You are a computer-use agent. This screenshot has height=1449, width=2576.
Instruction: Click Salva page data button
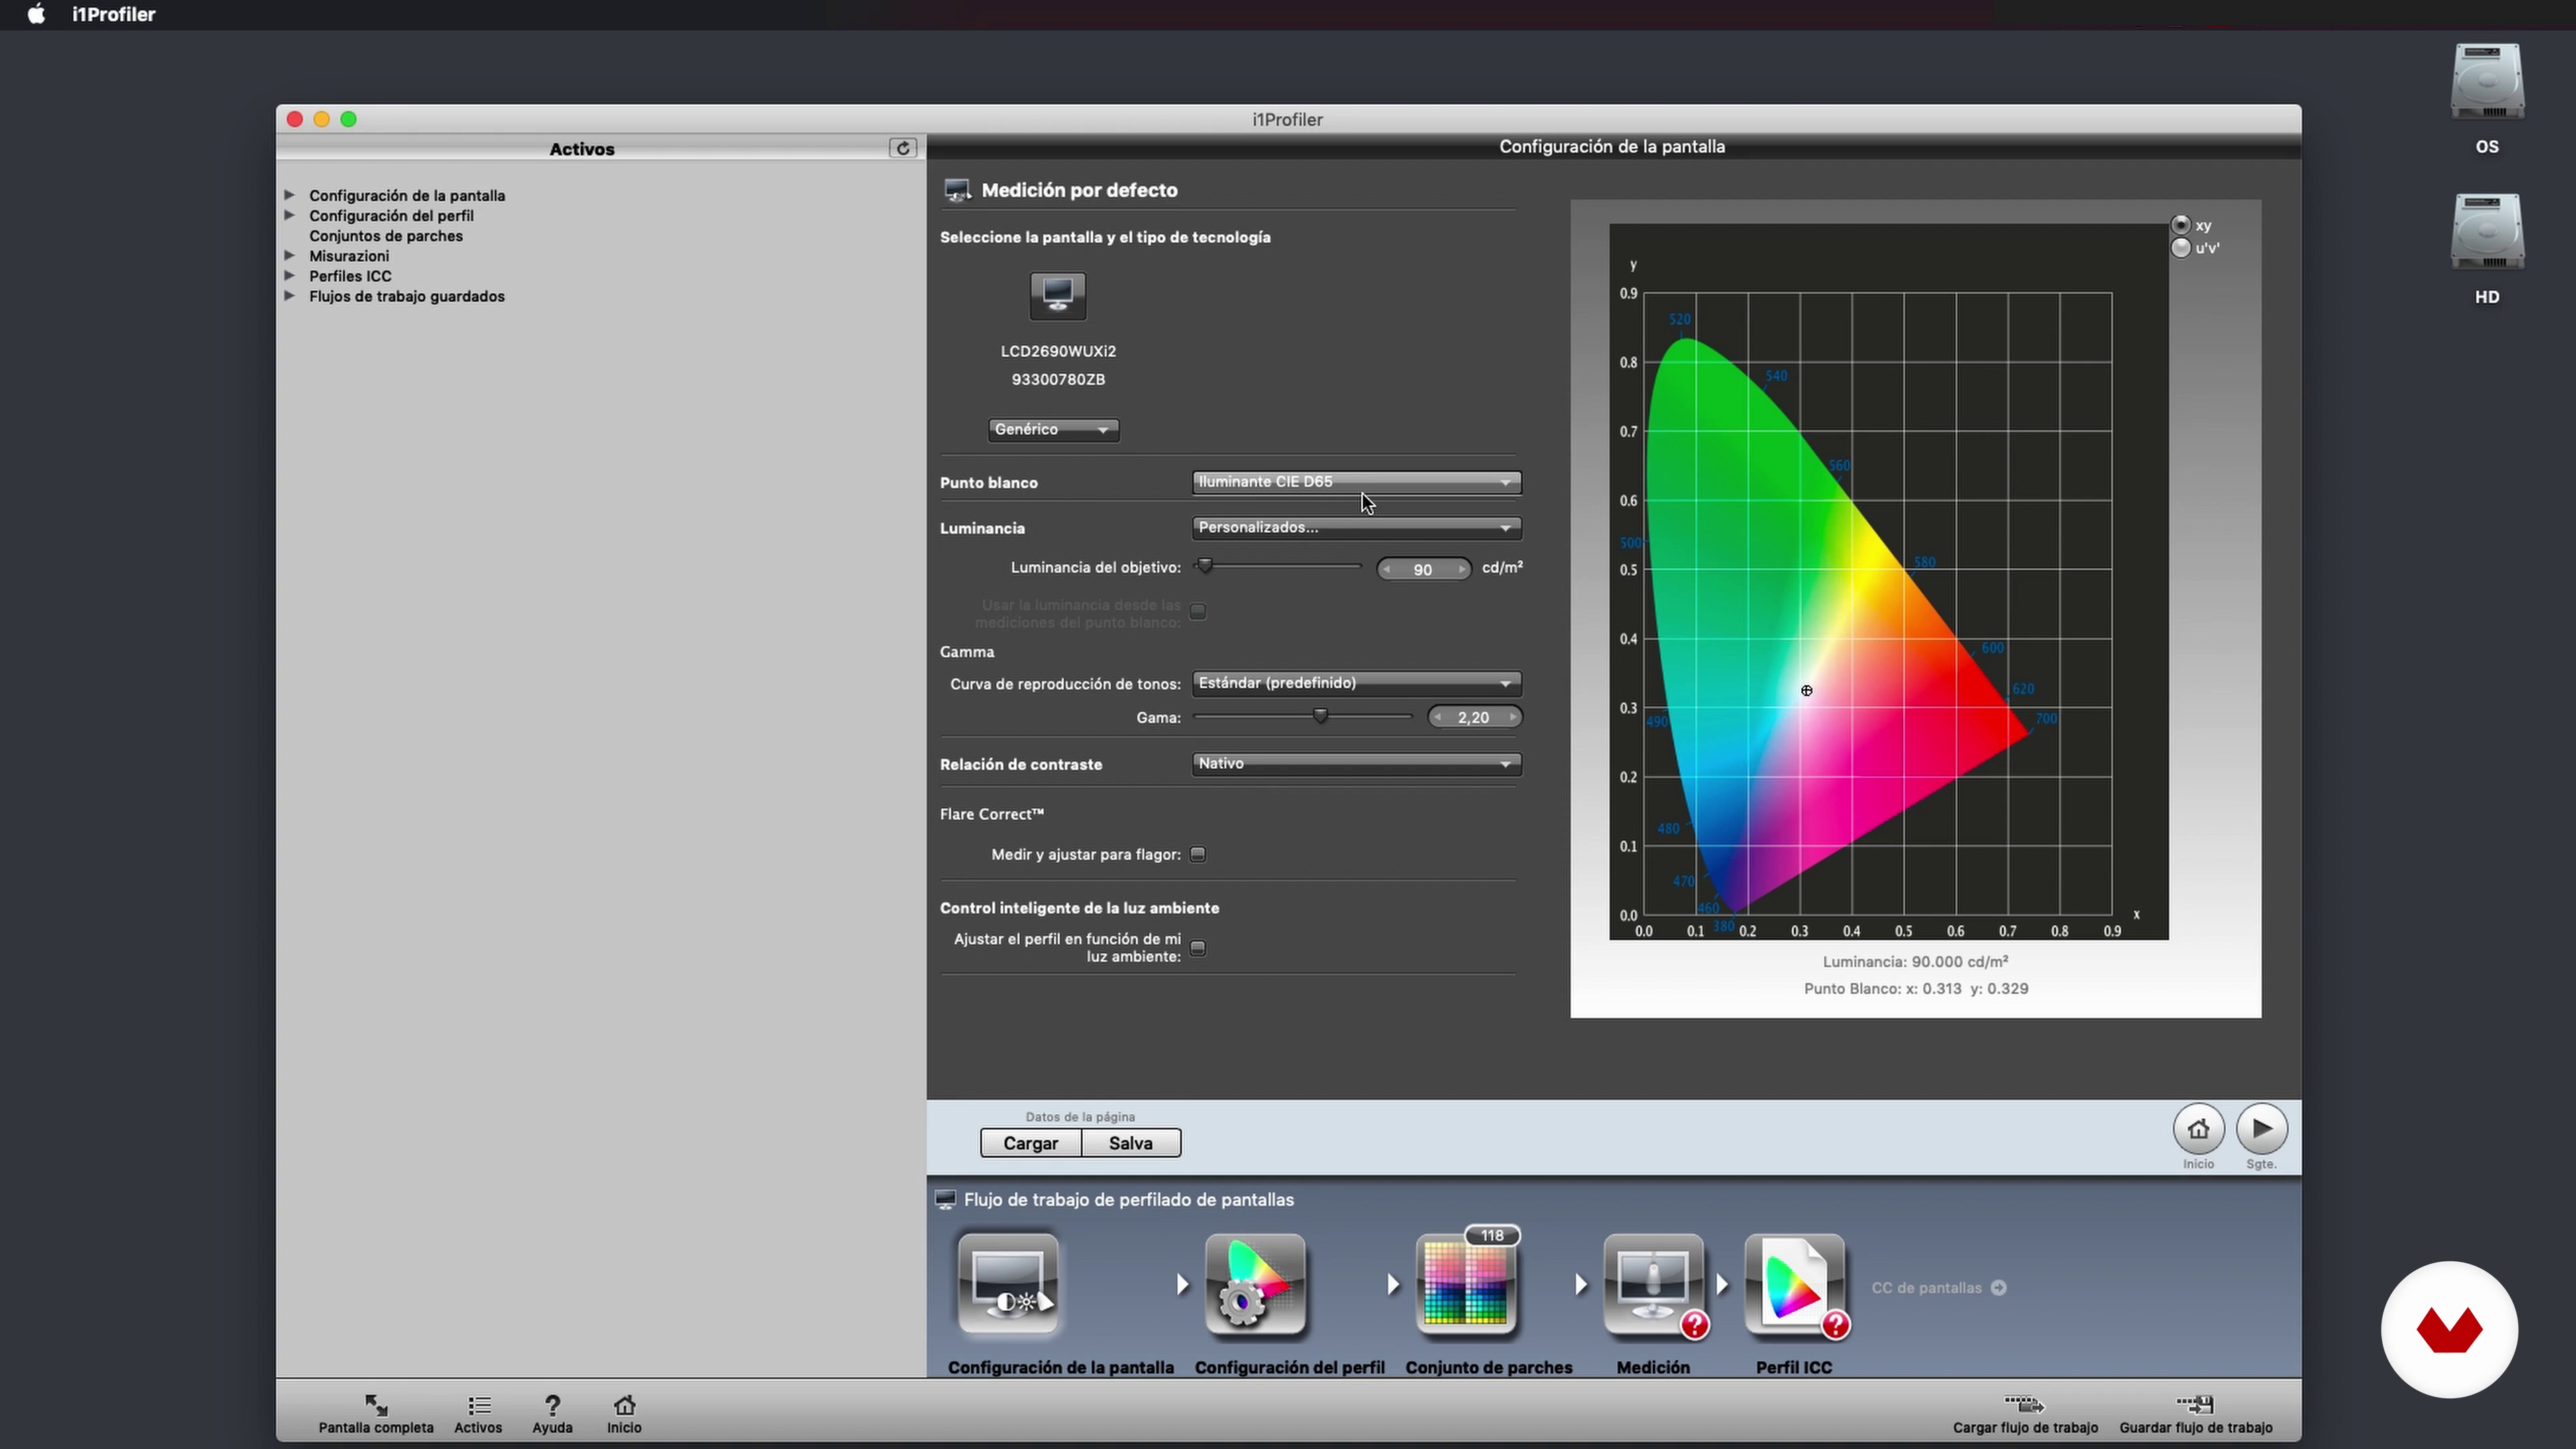pyautogui.click(x=1131, y=1143)
